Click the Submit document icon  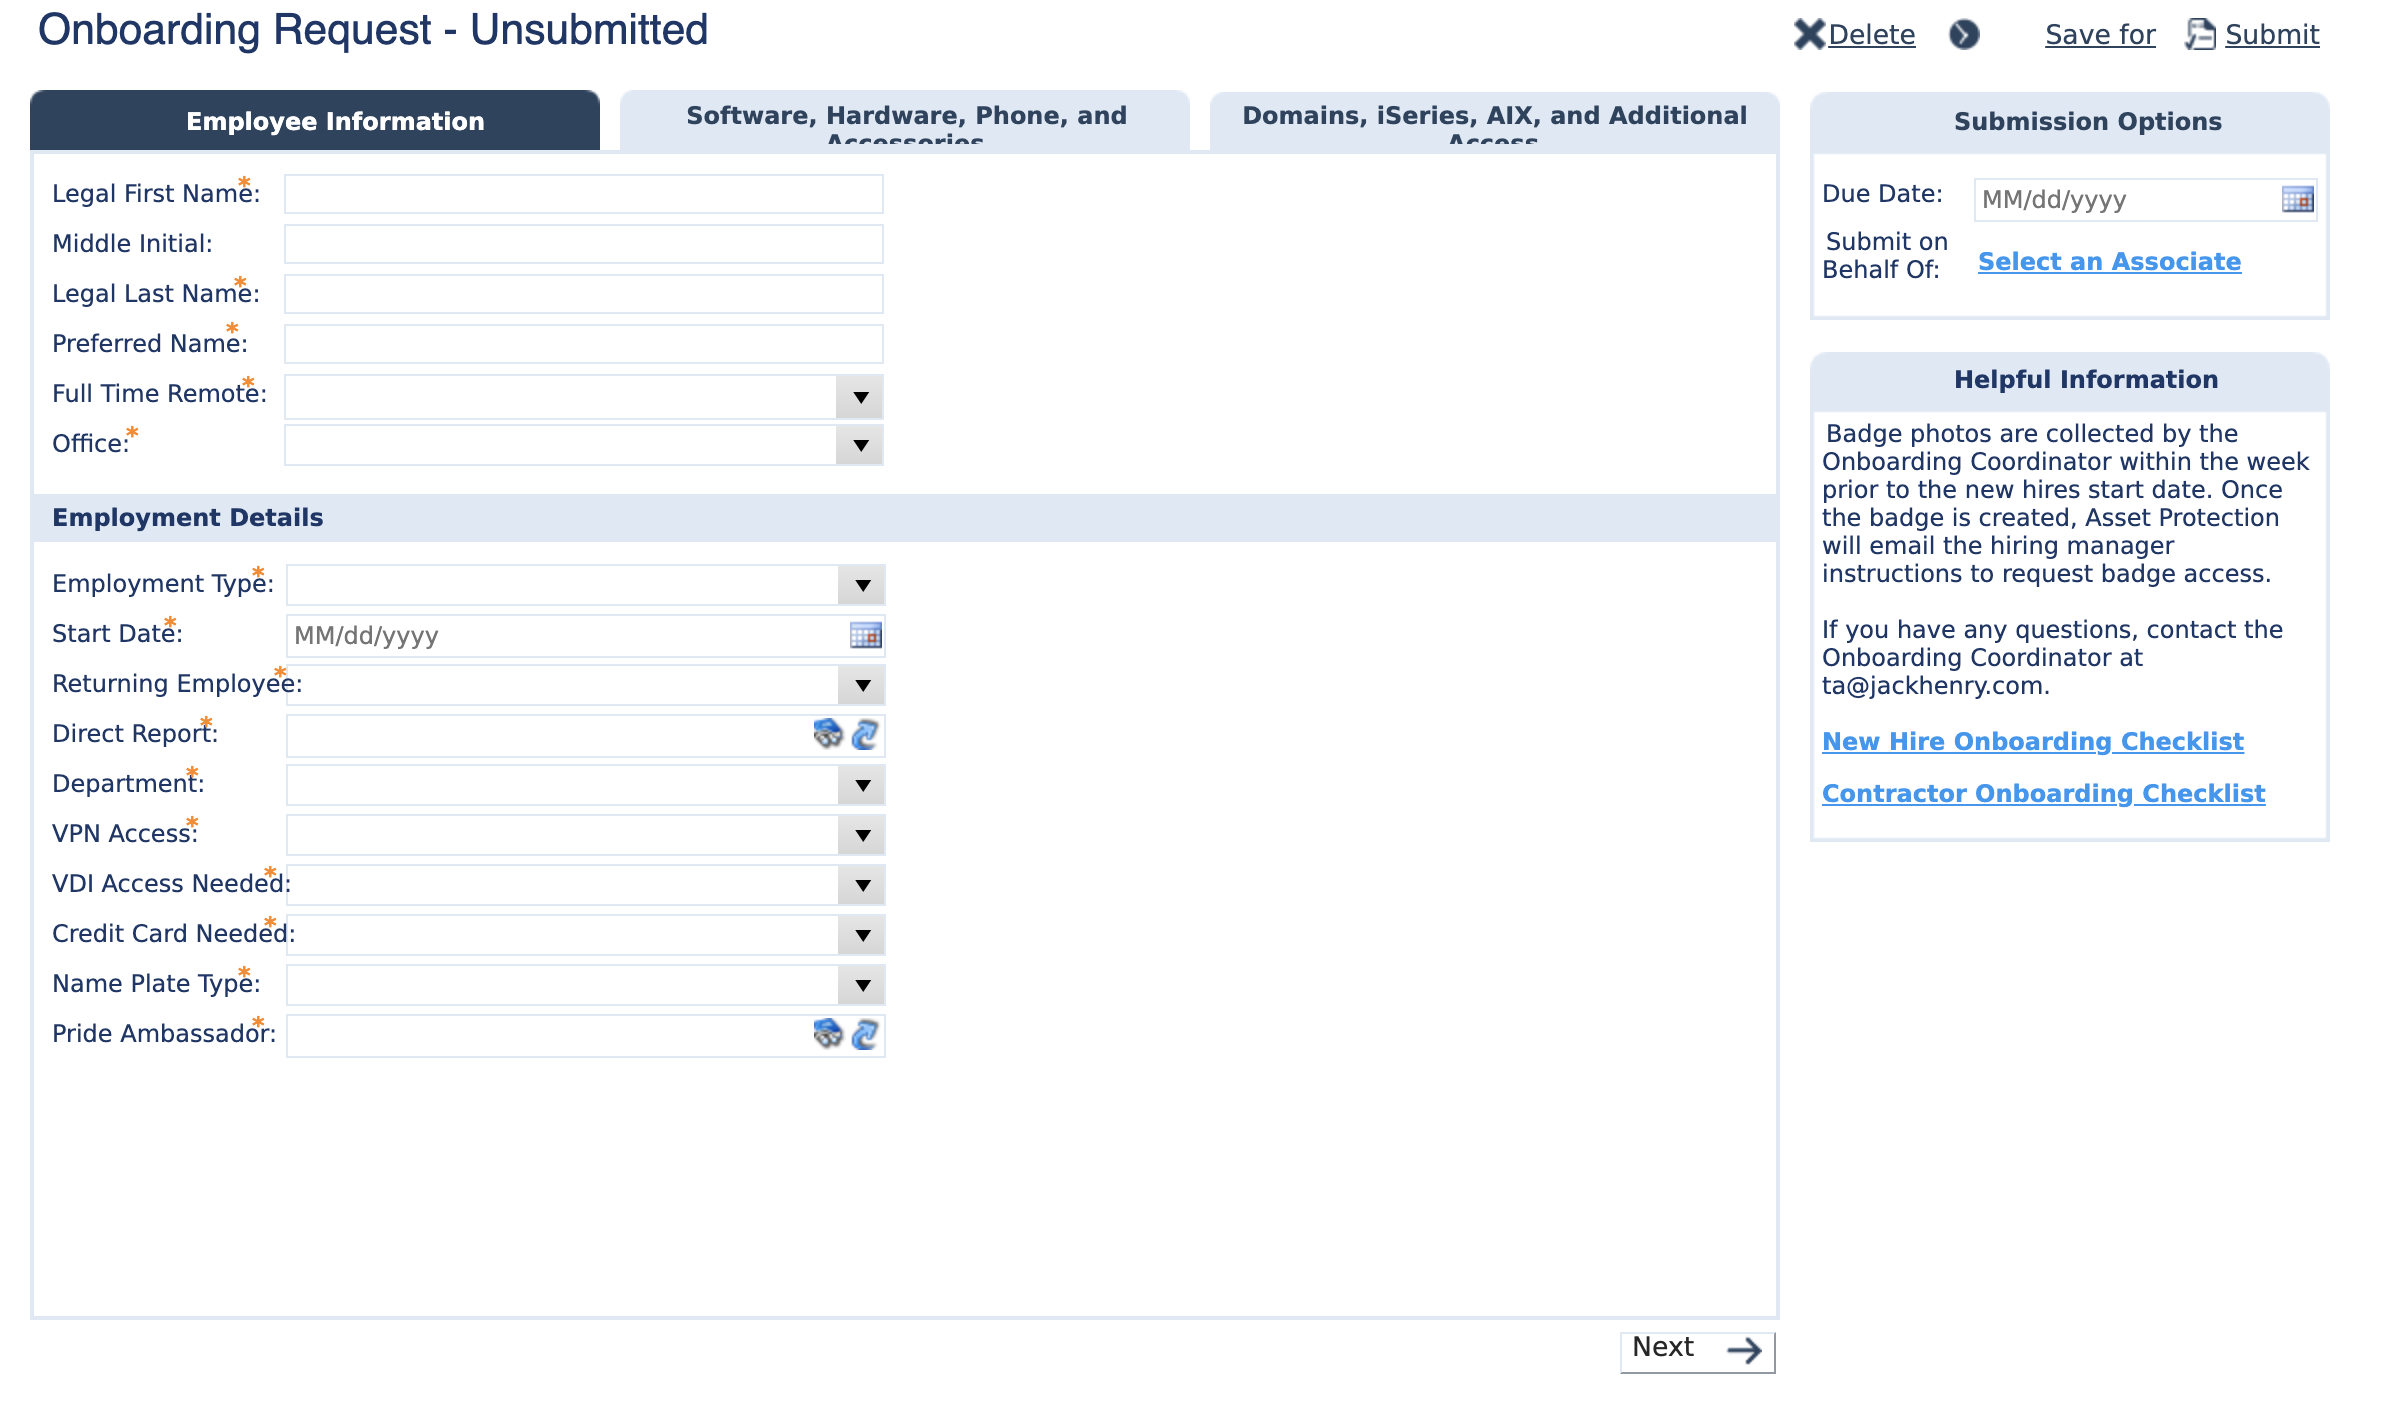tap(2200, 34)
